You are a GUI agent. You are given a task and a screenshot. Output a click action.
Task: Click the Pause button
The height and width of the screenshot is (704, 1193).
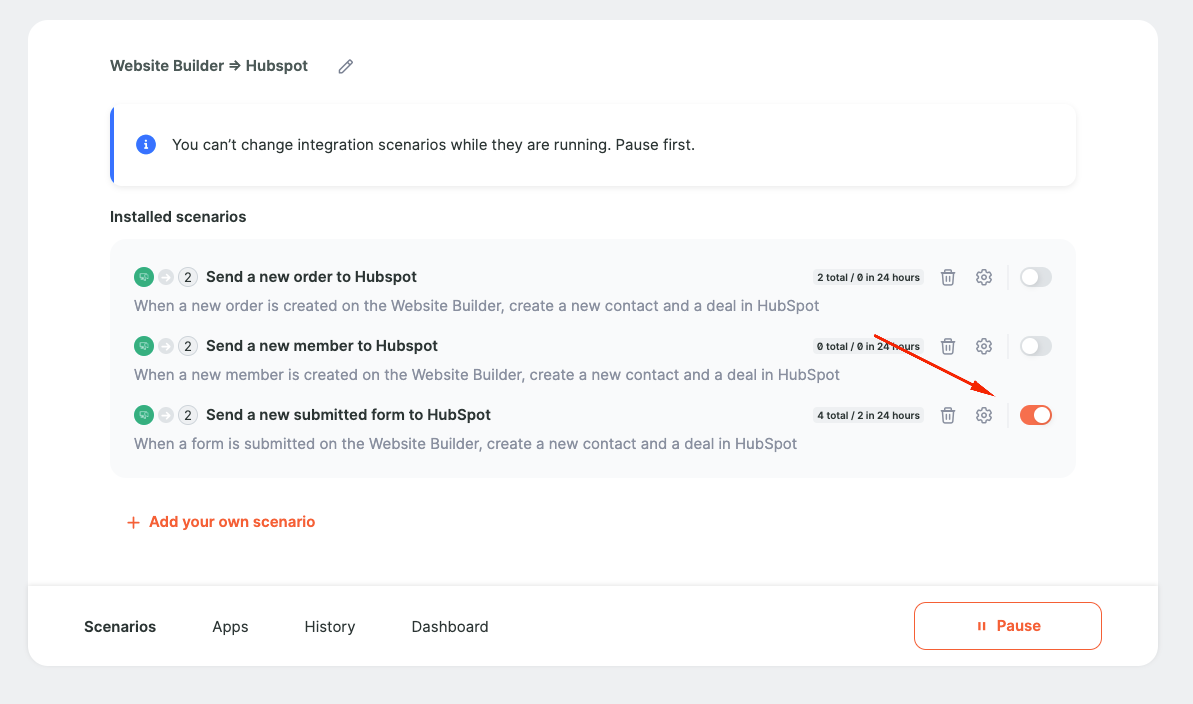[x=1007, y=626]
